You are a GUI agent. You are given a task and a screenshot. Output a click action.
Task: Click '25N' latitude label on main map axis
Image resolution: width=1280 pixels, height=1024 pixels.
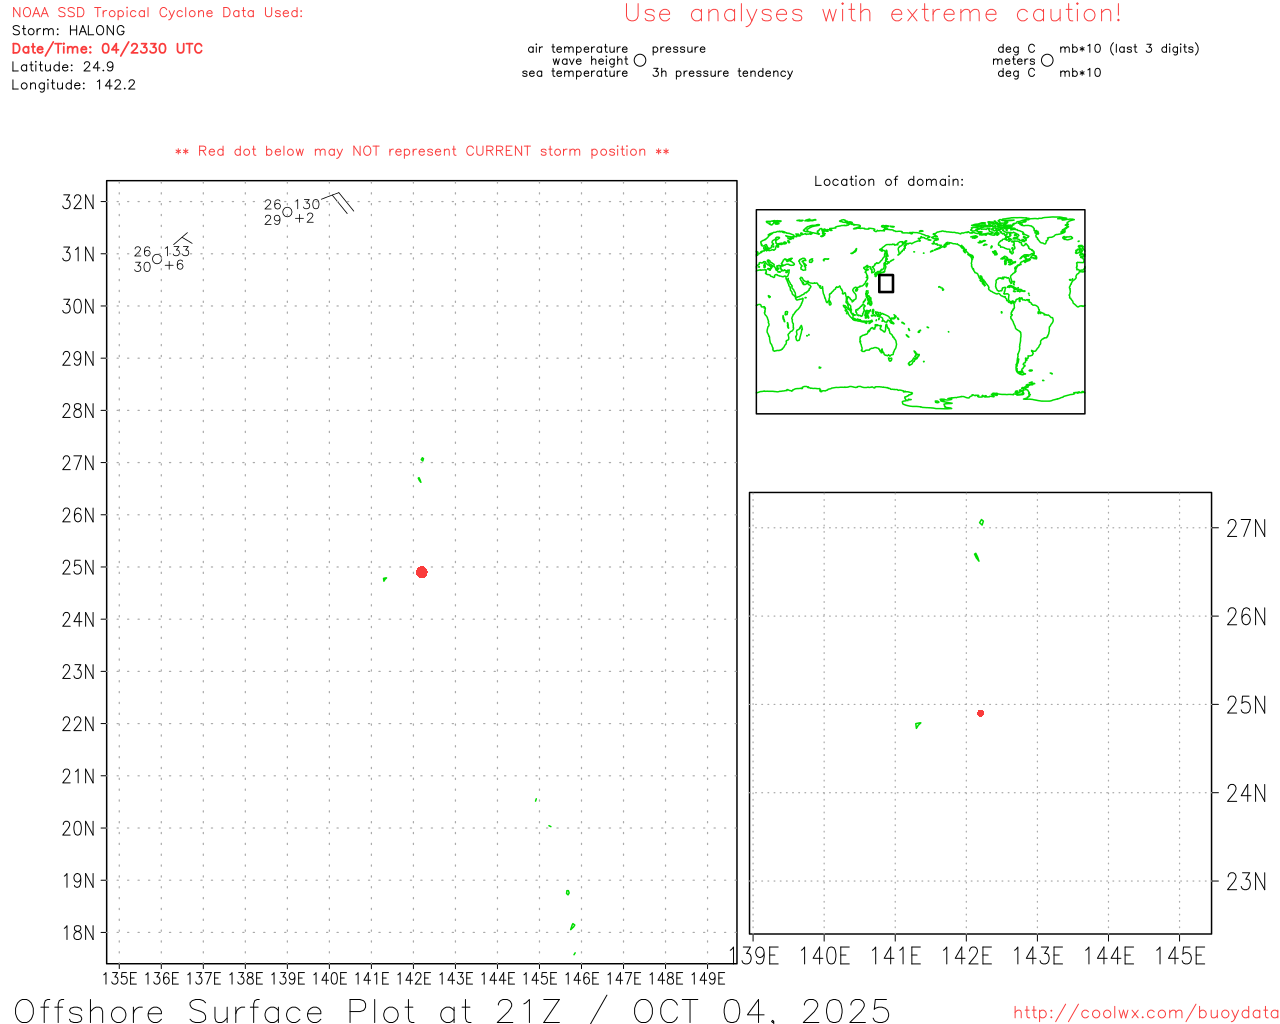[x=78, y=567]
